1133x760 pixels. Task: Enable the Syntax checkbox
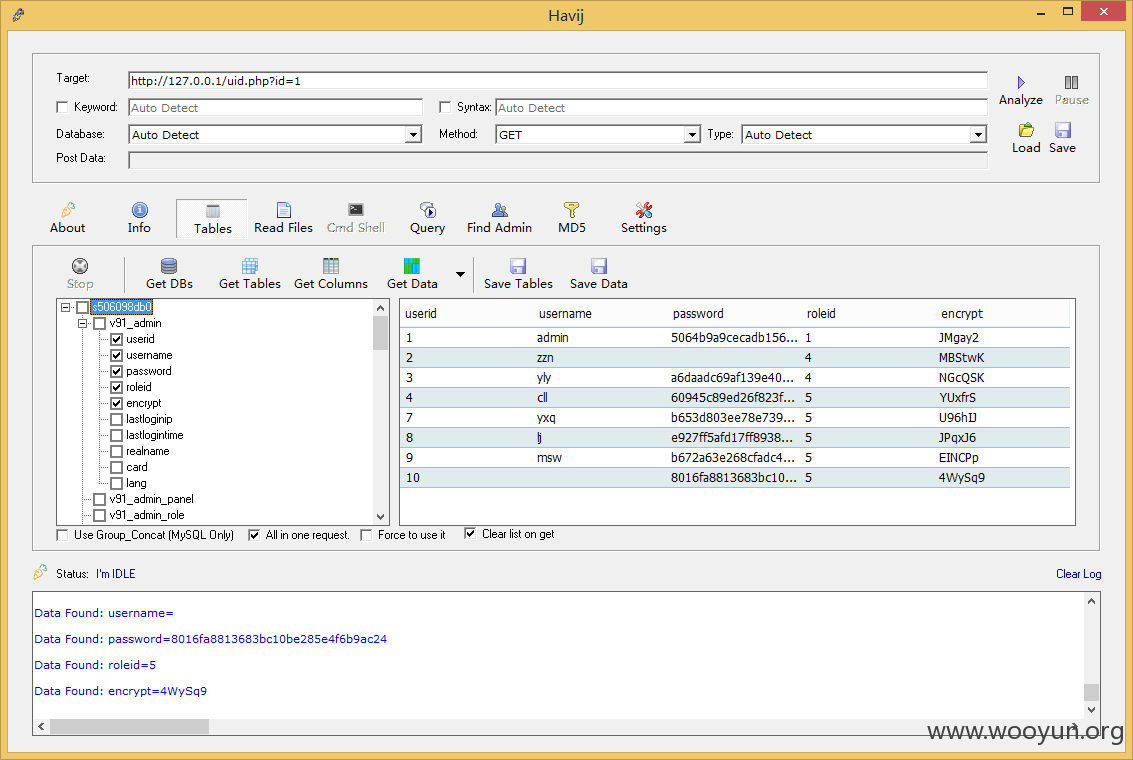click(445, 107)
